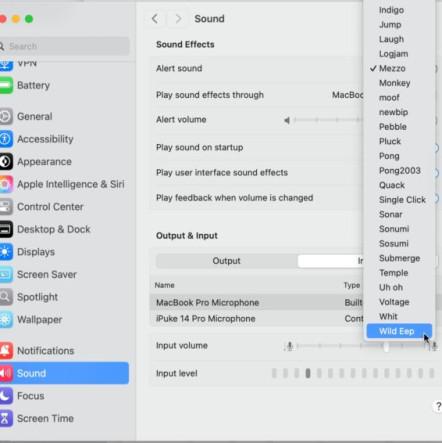This screenshot has height=443, width=442.
Task: Open the Appearance icon in sidebar
Action: tap(6, 162)
